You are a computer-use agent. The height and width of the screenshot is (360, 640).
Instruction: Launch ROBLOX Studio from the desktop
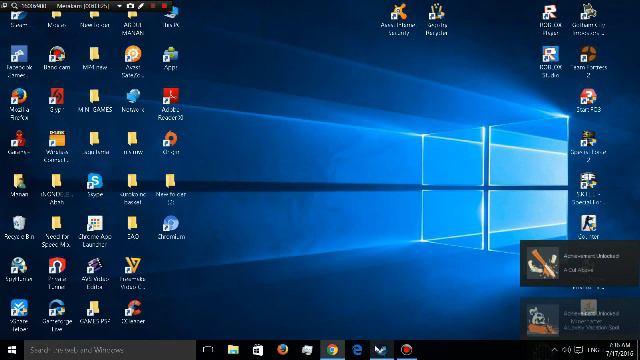point(550,62)
